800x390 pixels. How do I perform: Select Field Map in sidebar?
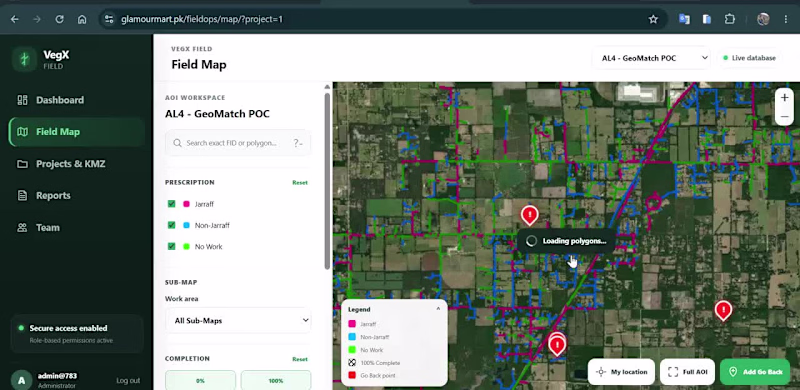77,132
